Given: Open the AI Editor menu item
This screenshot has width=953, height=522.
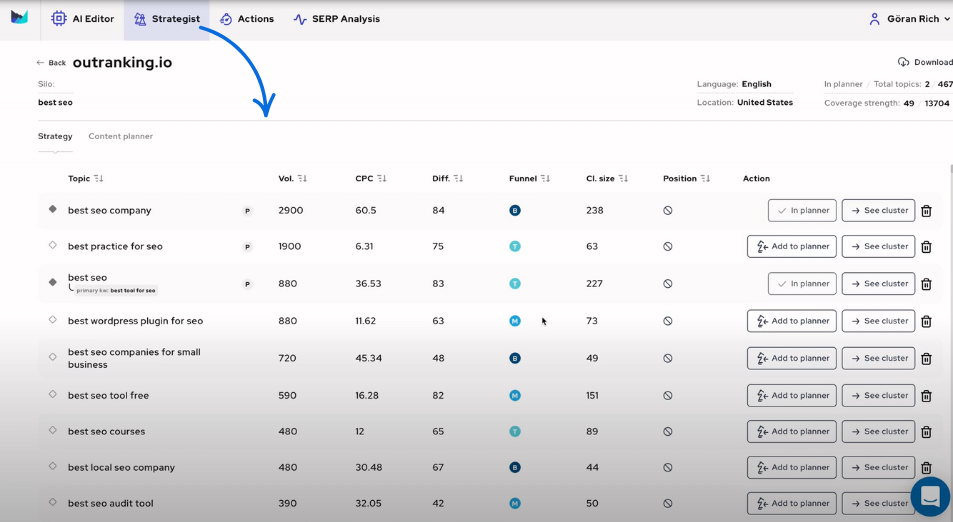Looking at the screenshot, I should coord(83,19).
